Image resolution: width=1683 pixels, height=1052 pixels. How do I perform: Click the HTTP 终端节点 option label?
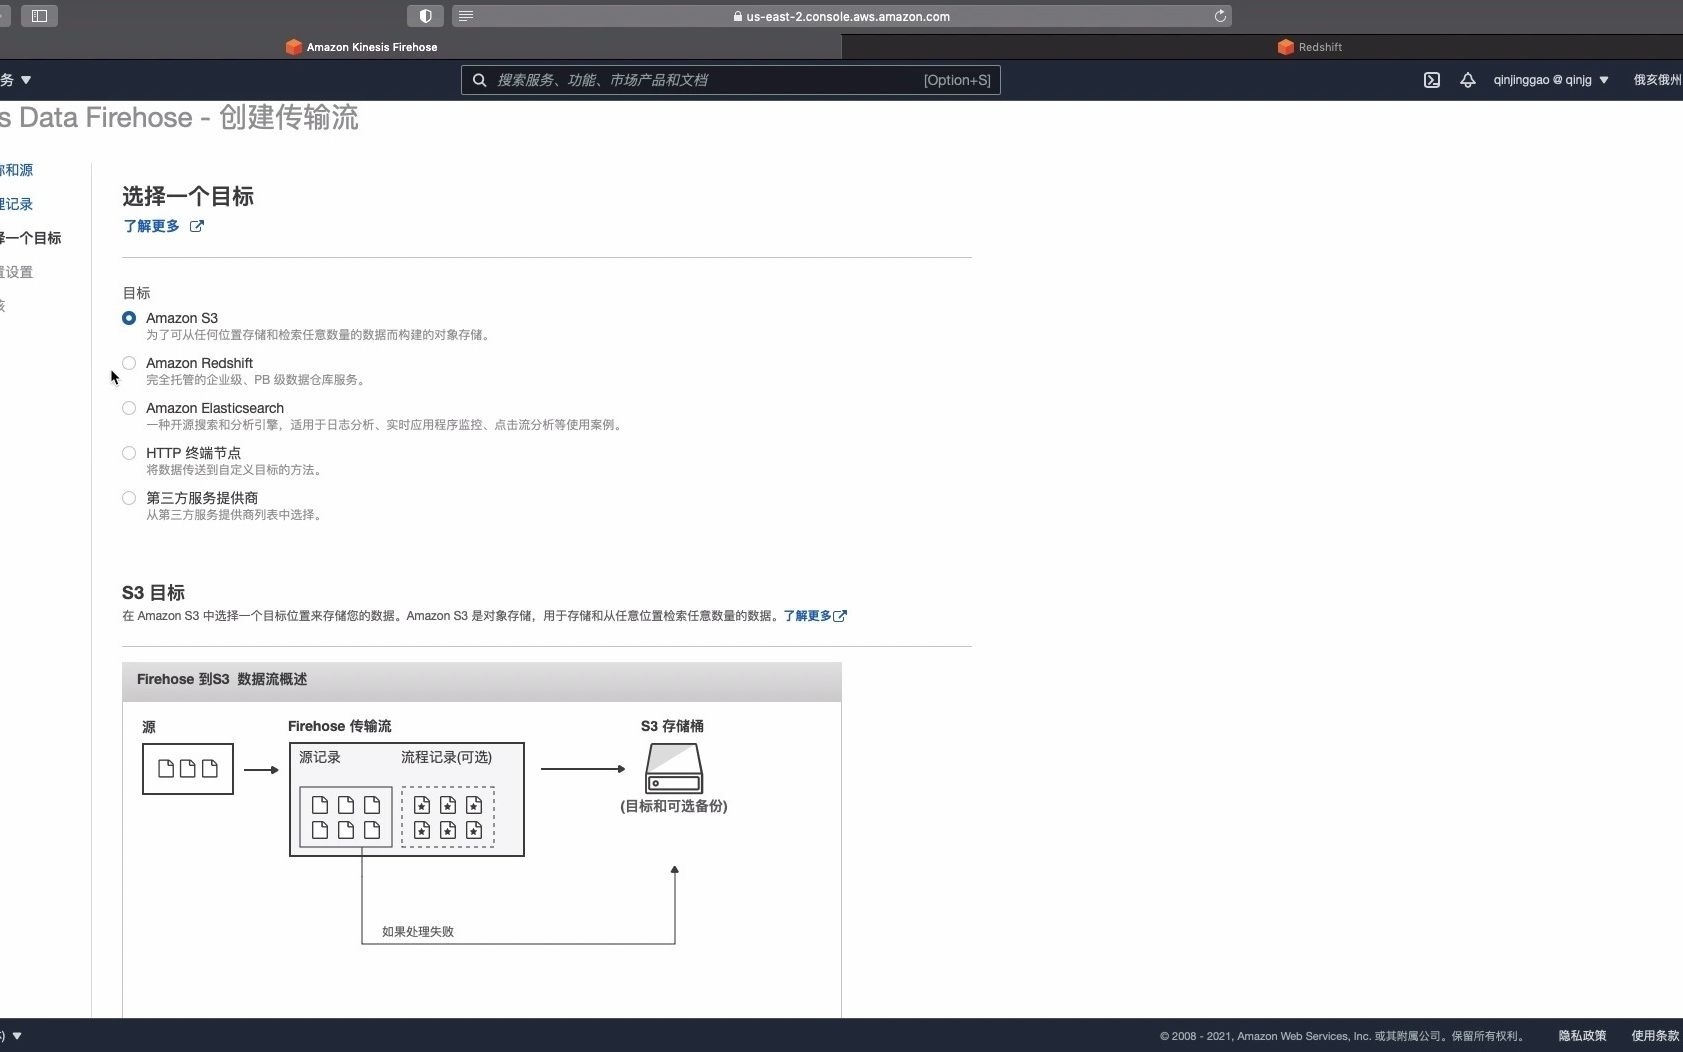coord(193,453)
